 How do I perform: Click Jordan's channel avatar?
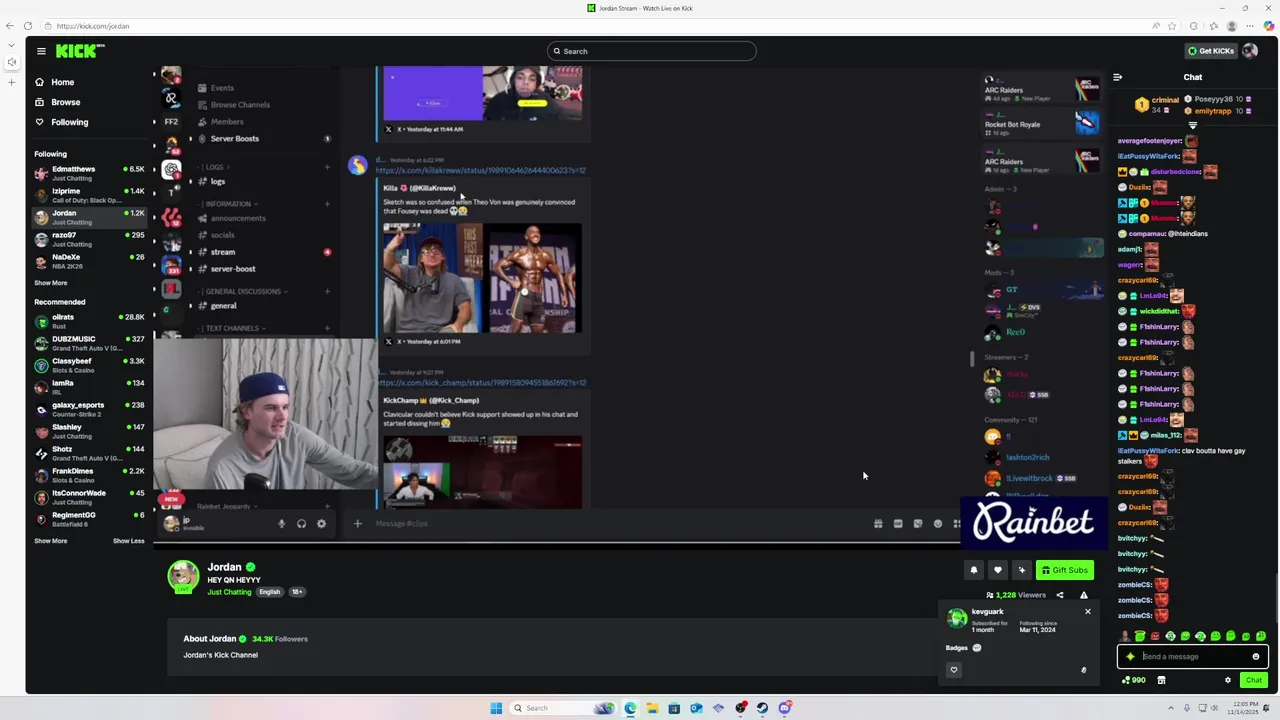pyautogui.click(x=183, y=577)
